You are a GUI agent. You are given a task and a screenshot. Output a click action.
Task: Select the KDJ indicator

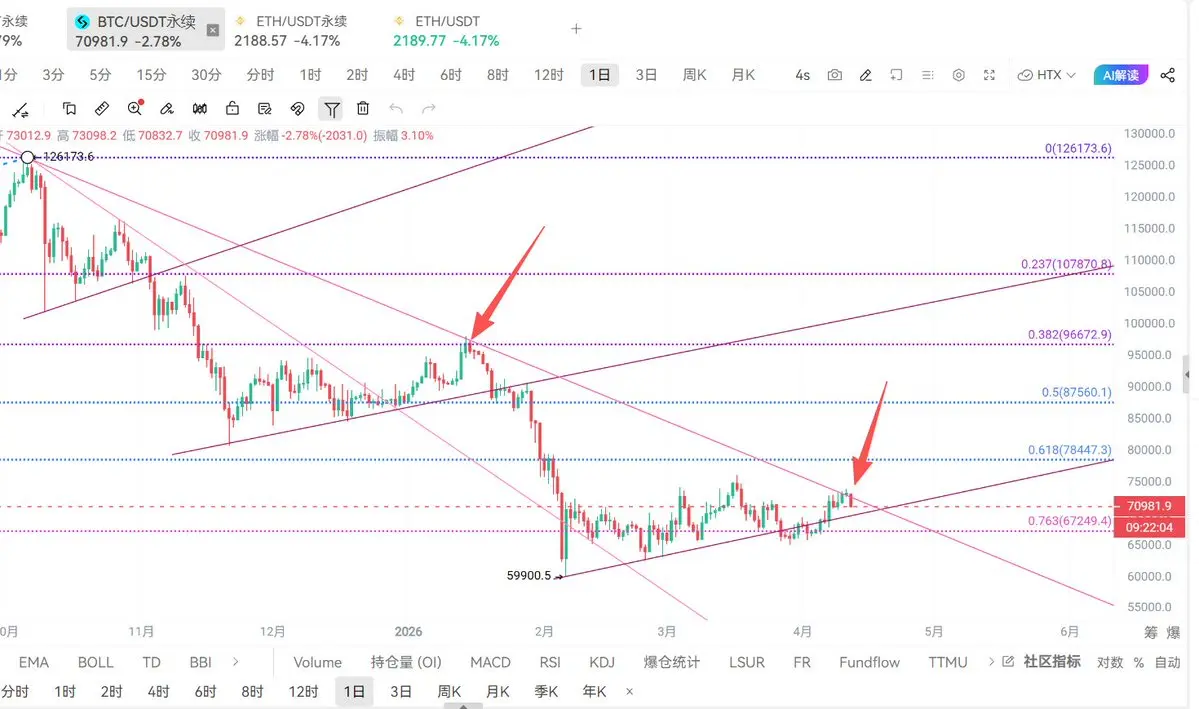coord(602,662)
